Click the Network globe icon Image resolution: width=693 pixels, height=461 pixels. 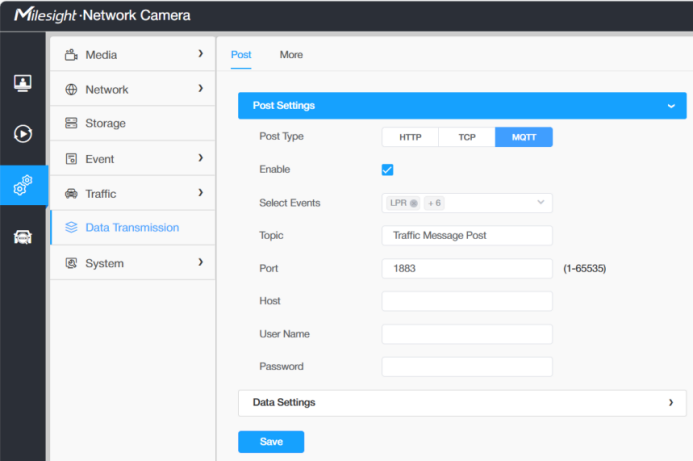click(x=71, y=89)
